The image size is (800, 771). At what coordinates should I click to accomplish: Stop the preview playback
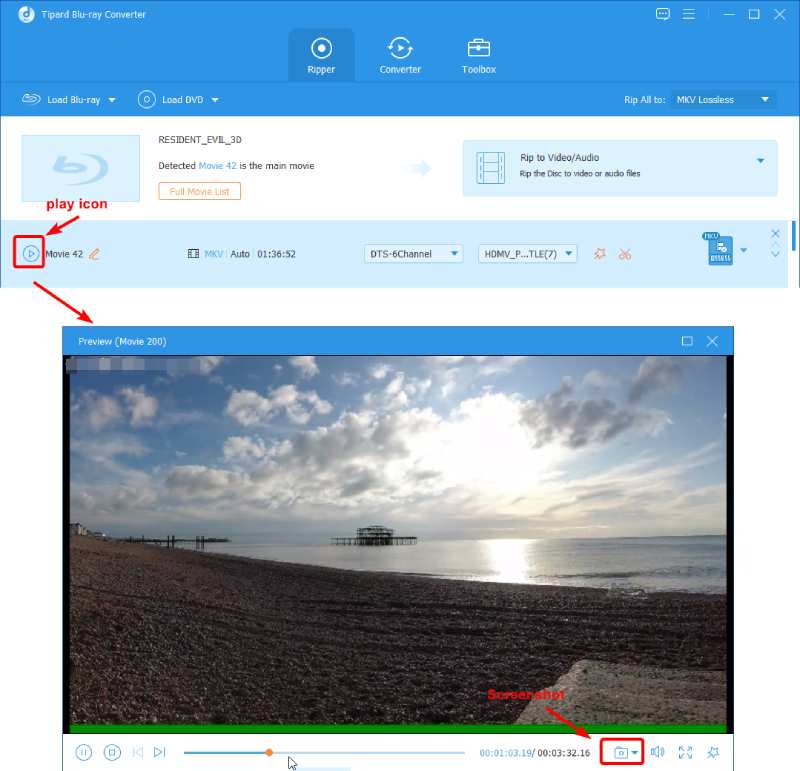[112, 752]
